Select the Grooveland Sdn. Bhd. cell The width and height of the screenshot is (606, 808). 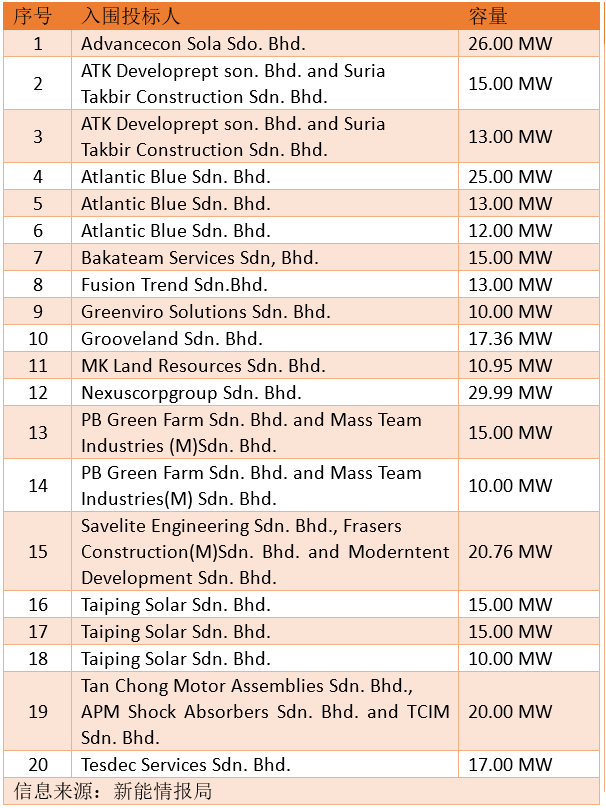click(172, 339)
